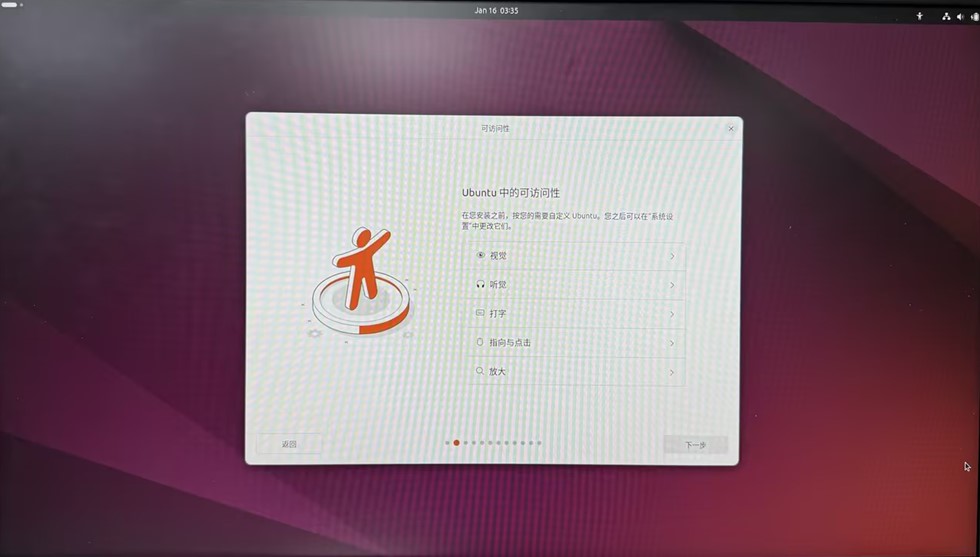980x557 pixels.
Task: Click the 放大 label text
Action: coord(498,371)
